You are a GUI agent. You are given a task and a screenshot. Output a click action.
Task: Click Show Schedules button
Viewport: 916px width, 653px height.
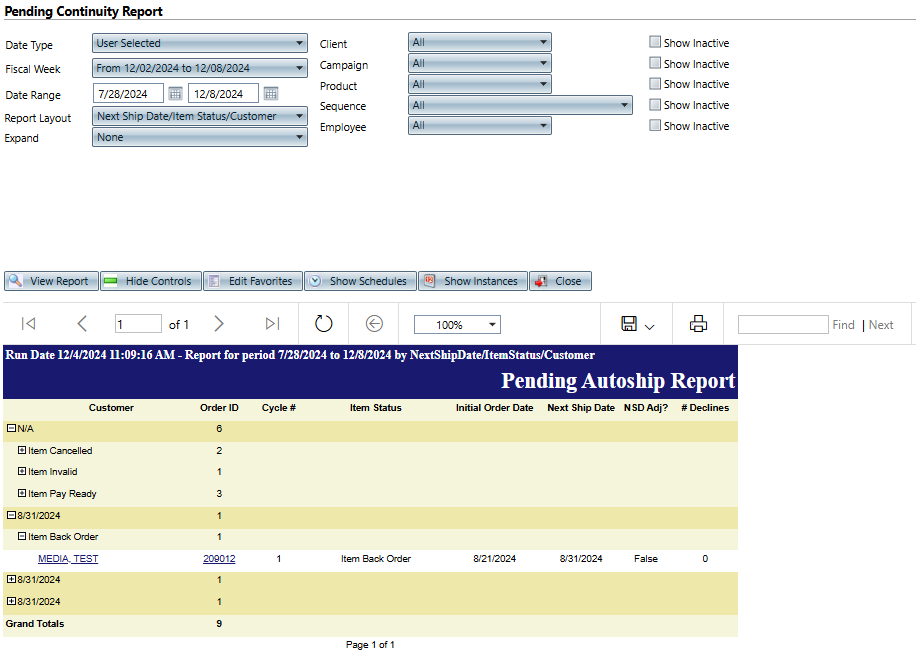point(360,281)
